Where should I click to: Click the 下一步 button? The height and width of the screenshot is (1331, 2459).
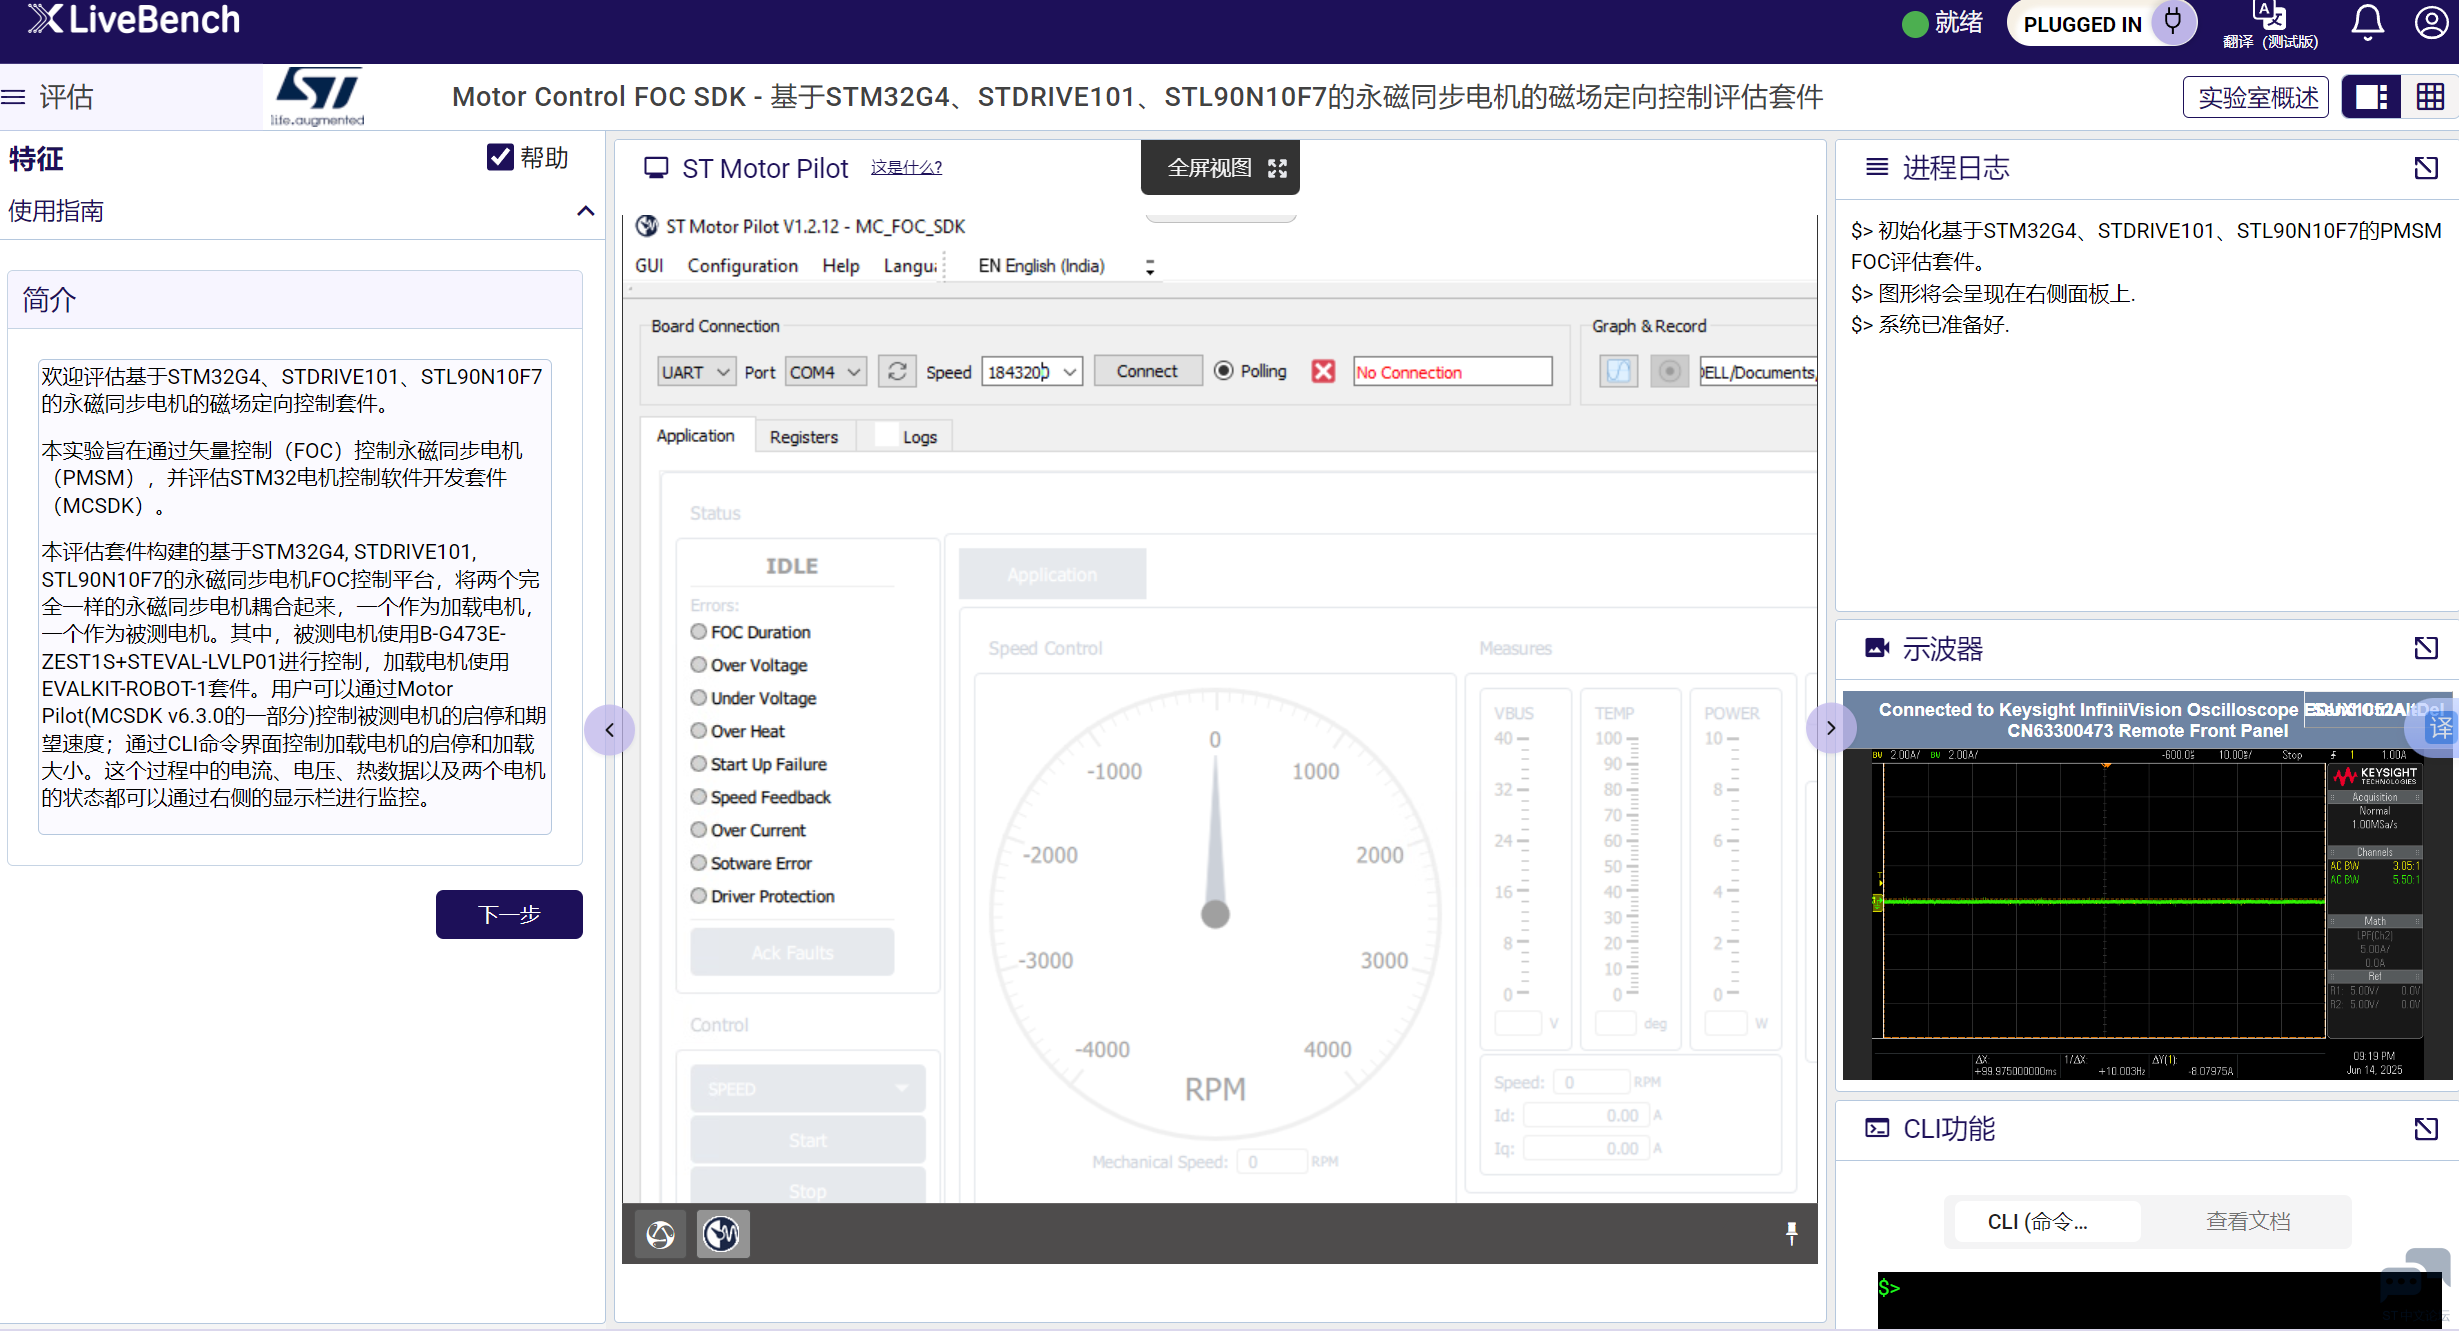coord(509,914)
